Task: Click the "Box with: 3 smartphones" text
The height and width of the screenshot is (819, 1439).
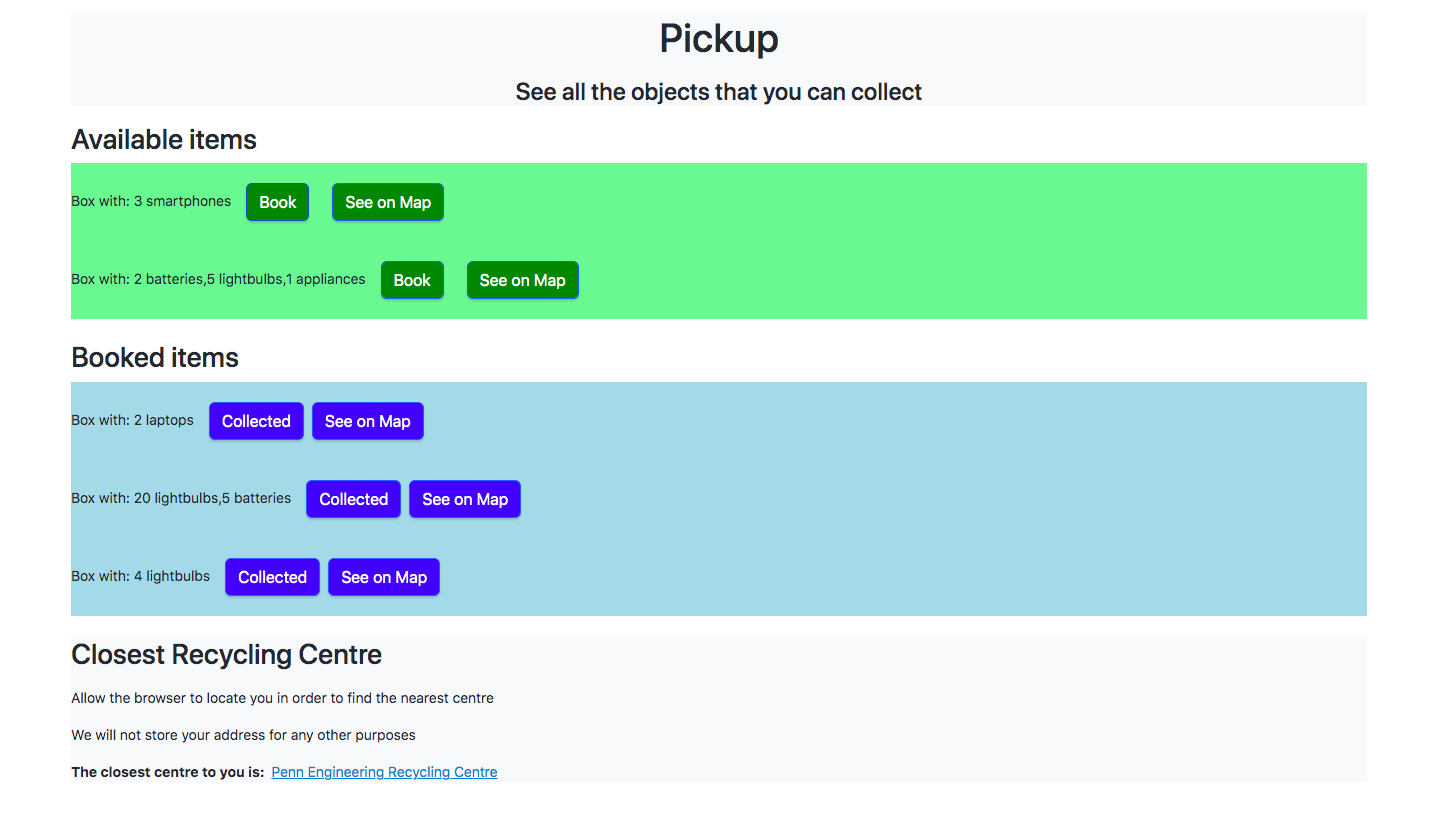Action: [x=151, y=201]
